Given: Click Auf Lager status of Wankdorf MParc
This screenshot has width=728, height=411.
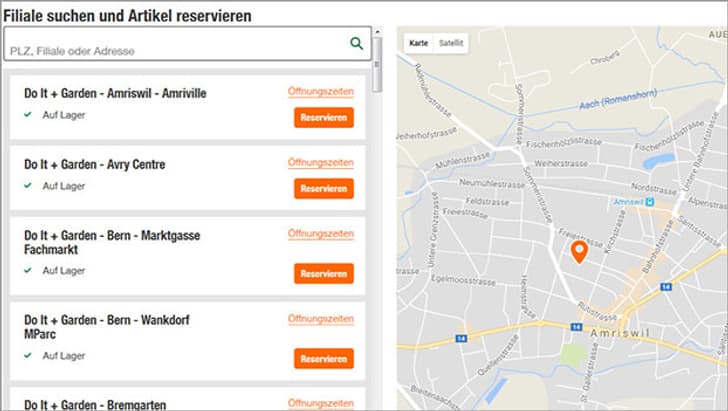Looking at the screenshot, I should pos(64,356).
